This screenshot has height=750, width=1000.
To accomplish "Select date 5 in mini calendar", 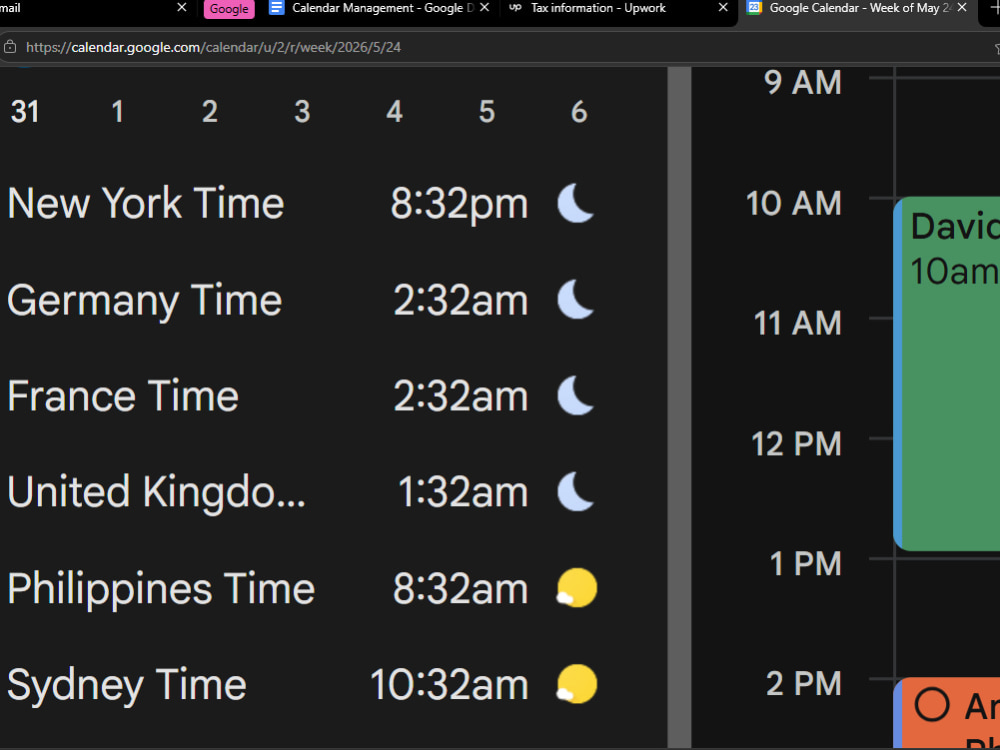I will [487, 112].
